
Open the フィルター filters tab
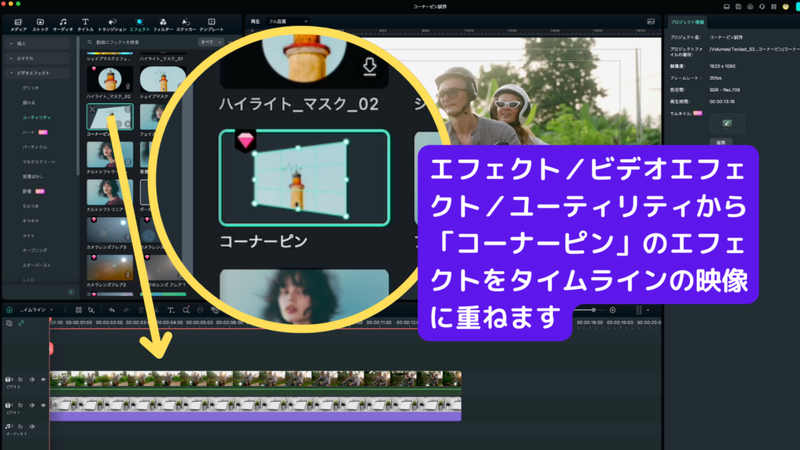click(163, 25)
